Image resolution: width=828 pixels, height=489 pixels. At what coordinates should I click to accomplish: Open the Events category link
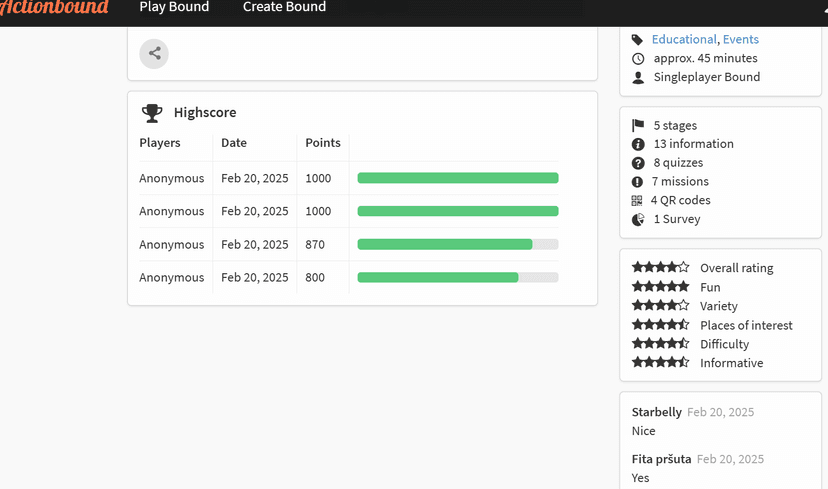pos(741,40)
